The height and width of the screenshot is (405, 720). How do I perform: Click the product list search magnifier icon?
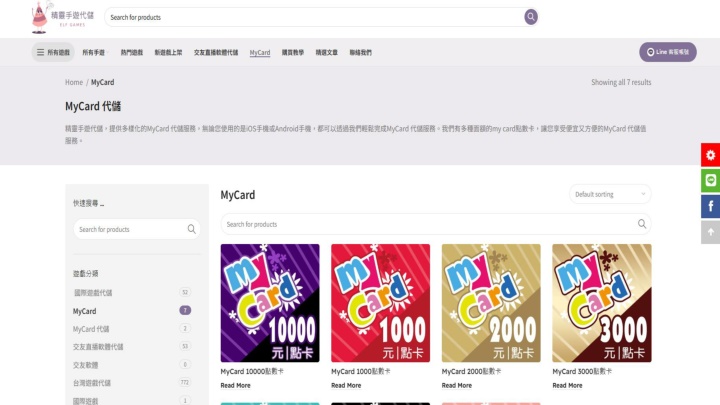(641, 224)
